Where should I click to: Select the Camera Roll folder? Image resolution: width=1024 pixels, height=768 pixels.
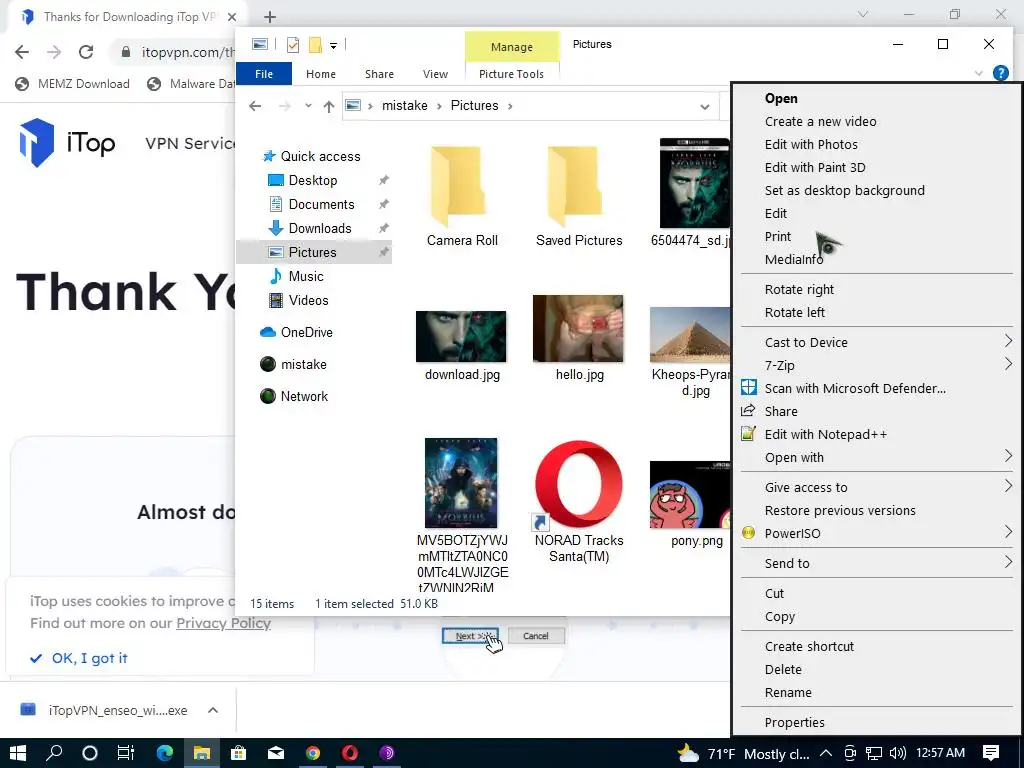coord(462,196)
